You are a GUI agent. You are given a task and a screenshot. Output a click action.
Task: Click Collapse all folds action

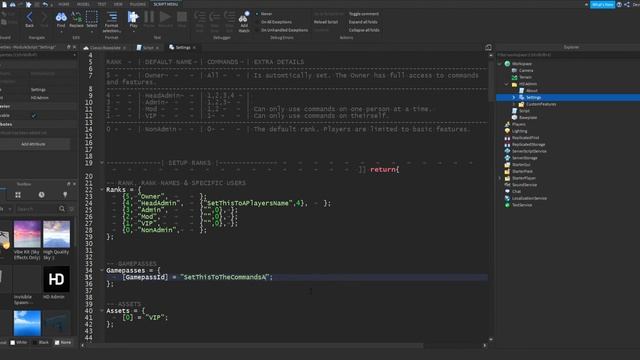pyautogui.click(x=364, y=30)
